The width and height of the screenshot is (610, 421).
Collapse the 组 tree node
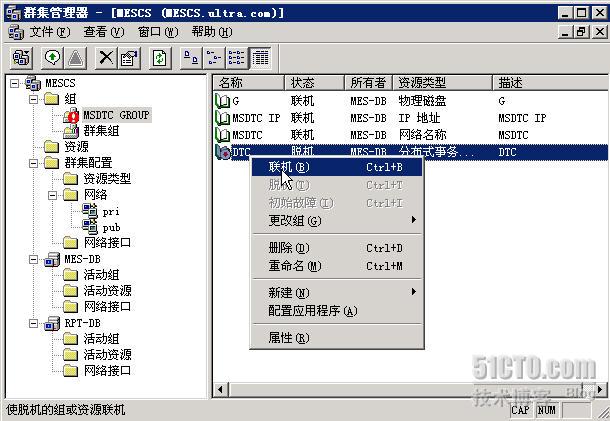[33, 99]
